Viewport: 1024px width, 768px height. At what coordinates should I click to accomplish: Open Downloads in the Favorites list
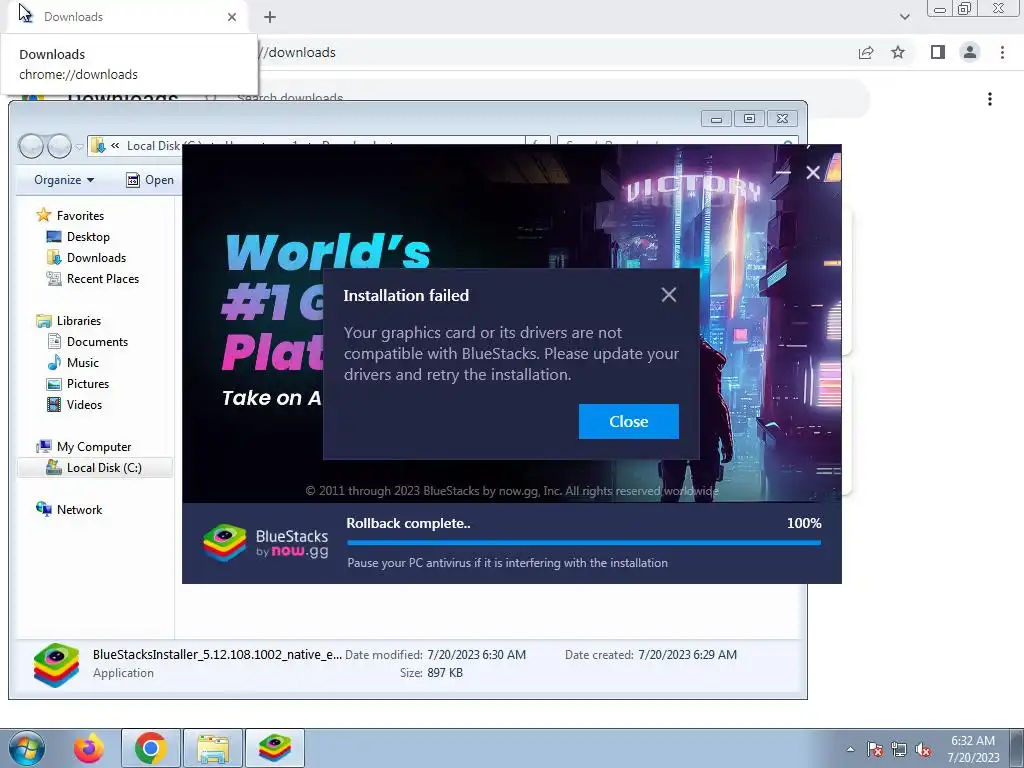[96, 257]
